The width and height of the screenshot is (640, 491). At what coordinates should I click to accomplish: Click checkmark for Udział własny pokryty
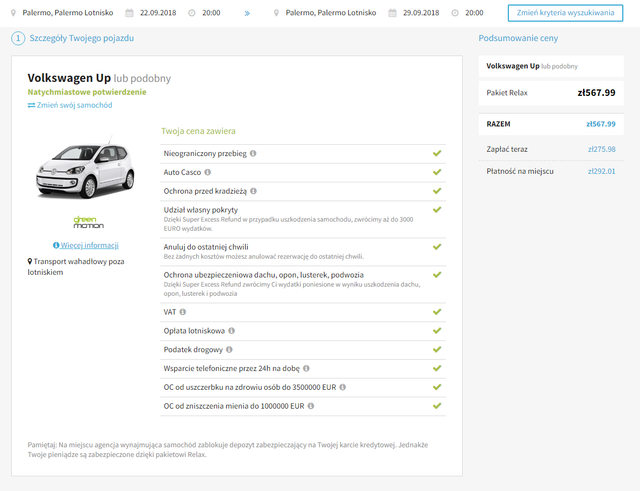[x=437, y=209]
